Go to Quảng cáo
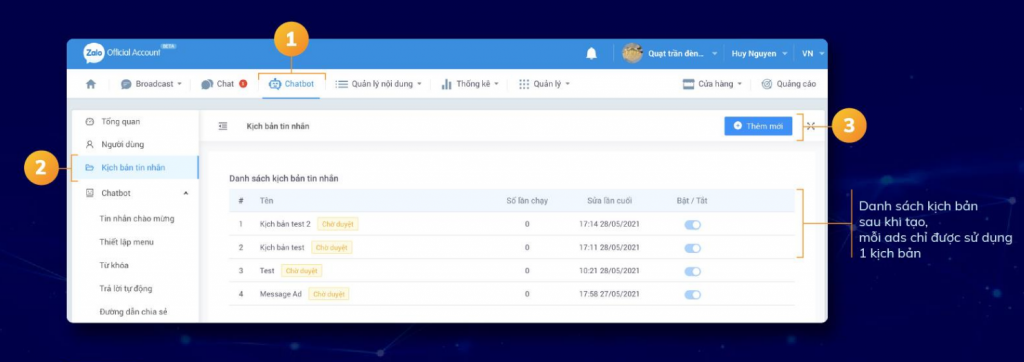The height and width of the screenshot is (362, 1024). (788, 84)
